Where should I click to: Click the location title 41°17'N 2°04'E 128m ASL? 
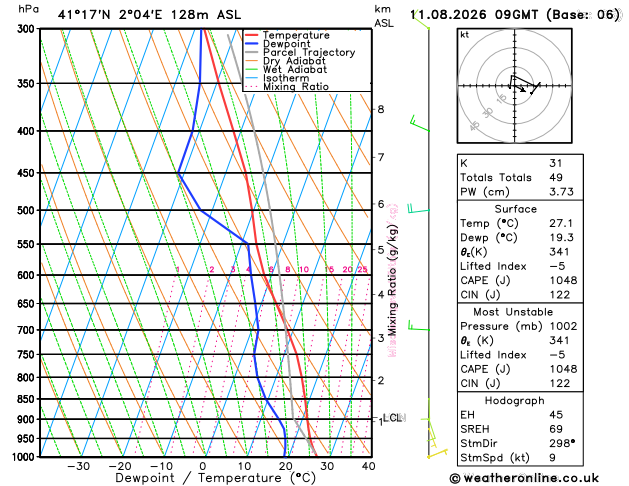click(x=149, y=15)
